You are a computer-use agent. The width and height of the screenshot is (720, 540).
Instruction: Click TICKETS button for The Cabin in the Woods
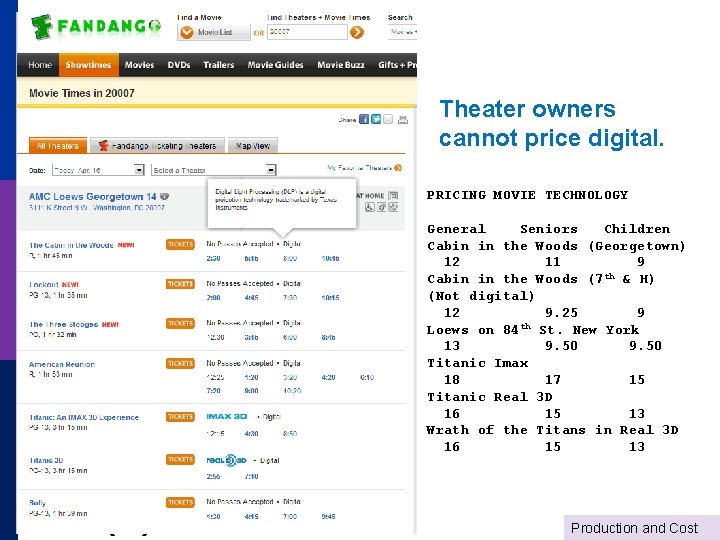coord(180,244)
